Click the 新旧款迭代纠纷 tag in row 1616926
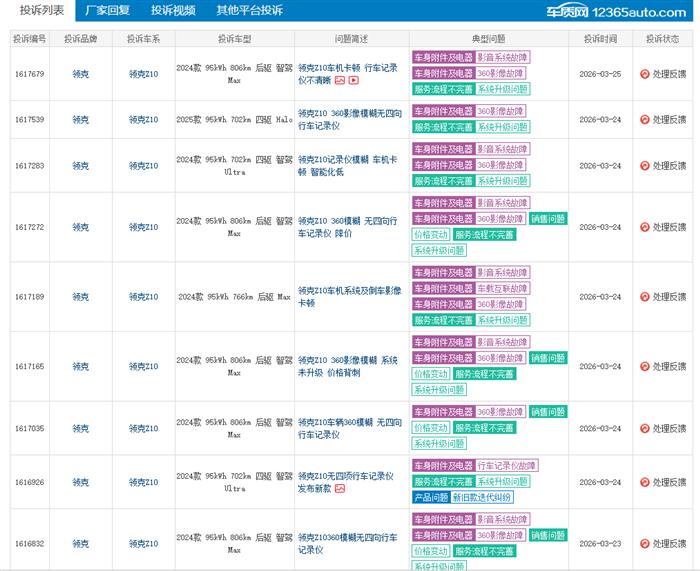This screenshot has height=571, width=700. tap(482, 497)
